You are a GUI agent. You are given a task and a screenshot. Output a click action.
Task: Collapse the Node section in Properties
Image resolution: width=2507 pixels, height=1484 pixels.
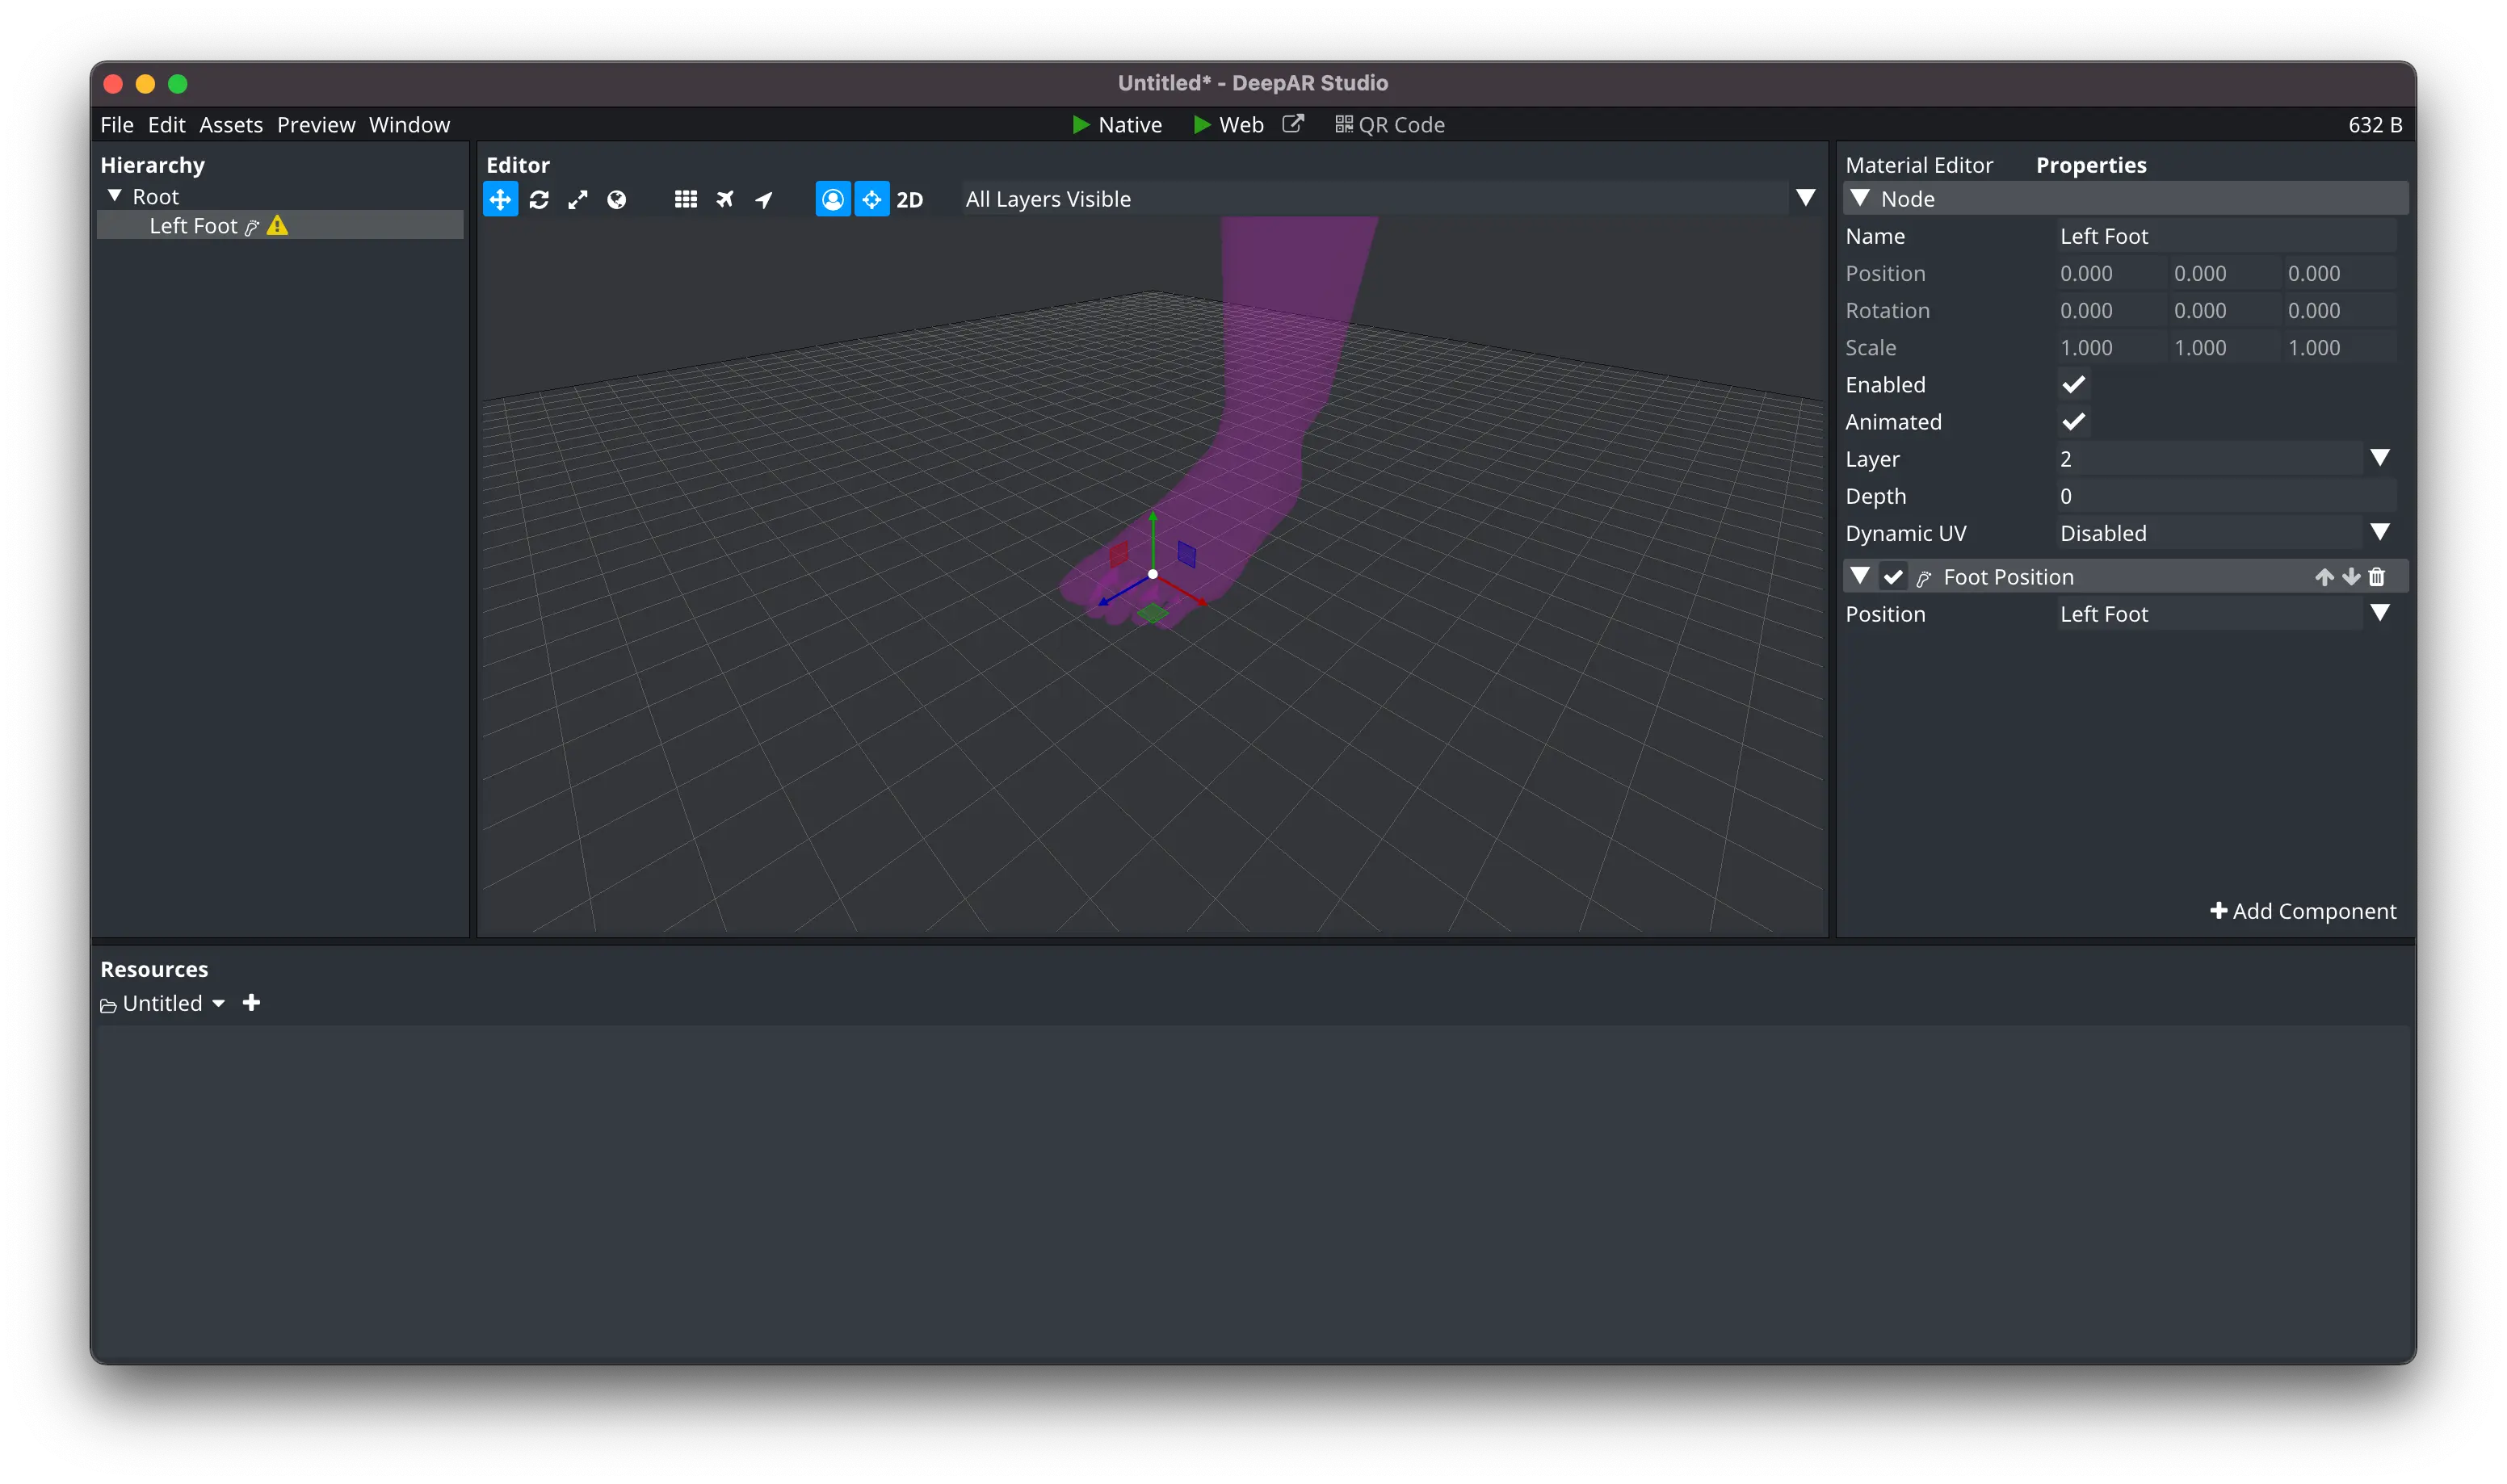[1860, 198]
